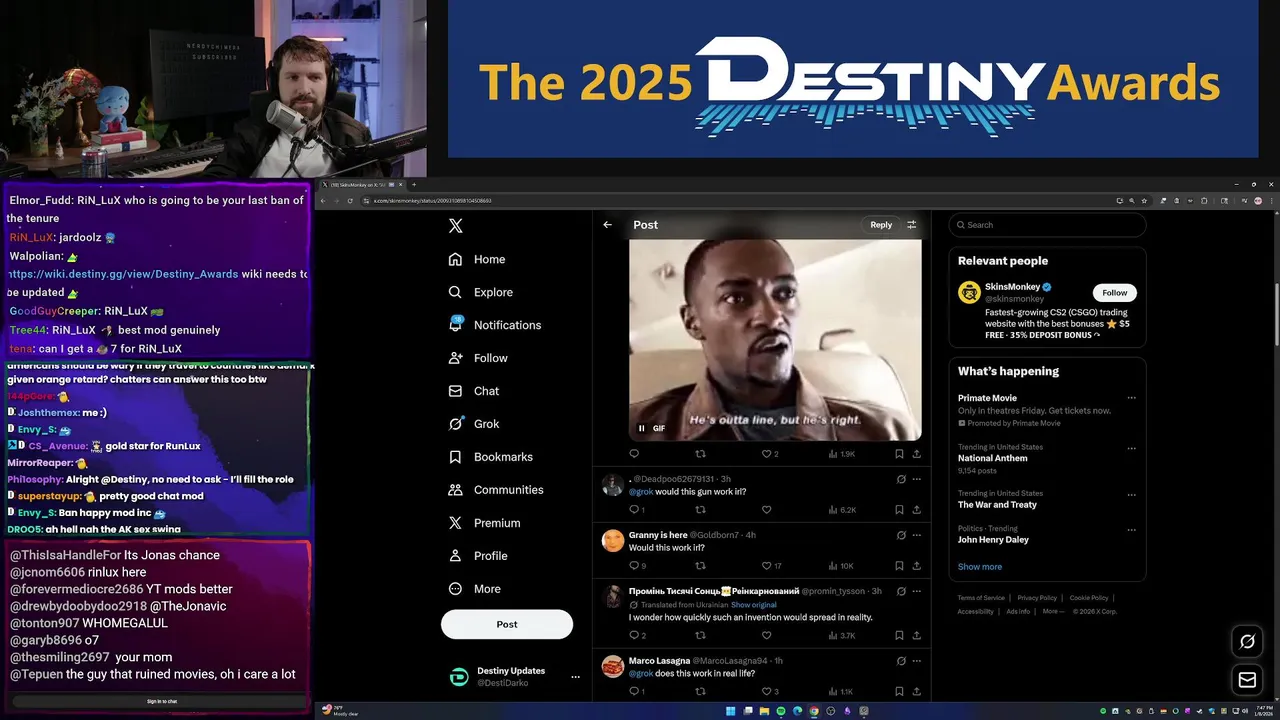1280x720 pixels.
Task: Click the white Post button
Action: tap(507, 624)
